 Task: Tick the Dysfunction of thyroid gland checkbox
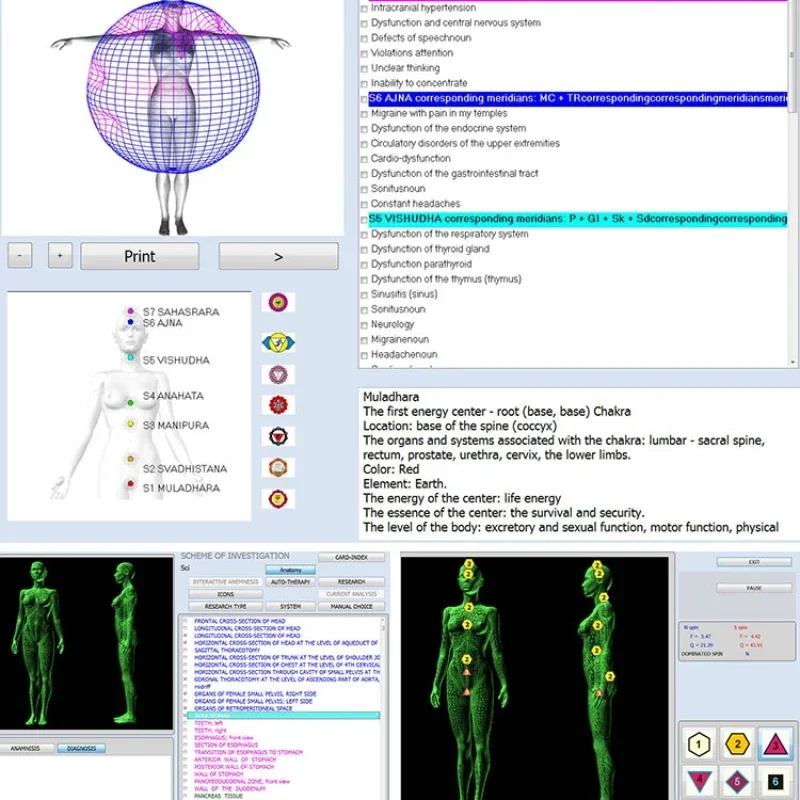(x=364, y=250)
